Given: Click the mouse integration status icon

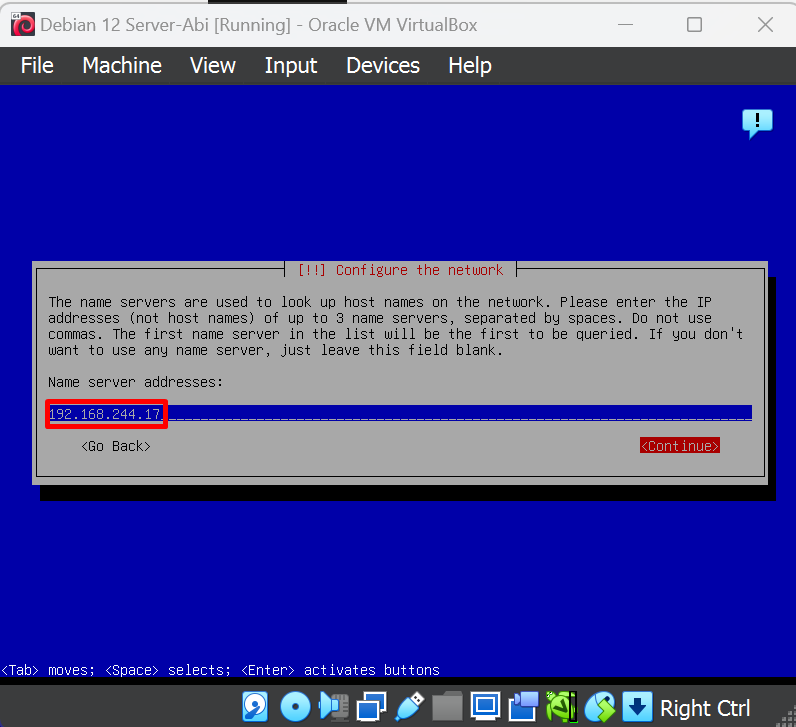Looking at the screenshot, I should click(600, 707).
